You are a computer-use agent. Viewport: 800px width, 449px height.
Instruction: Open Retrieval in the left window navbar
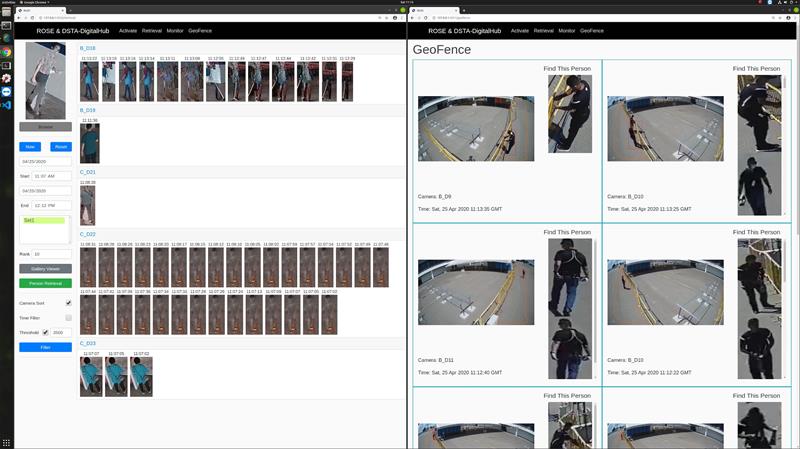tap(152, 31)
